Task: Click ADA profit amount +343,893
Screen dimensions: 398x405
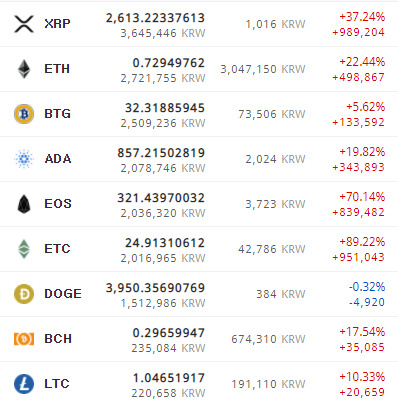Action: click(x=358, y=167)
